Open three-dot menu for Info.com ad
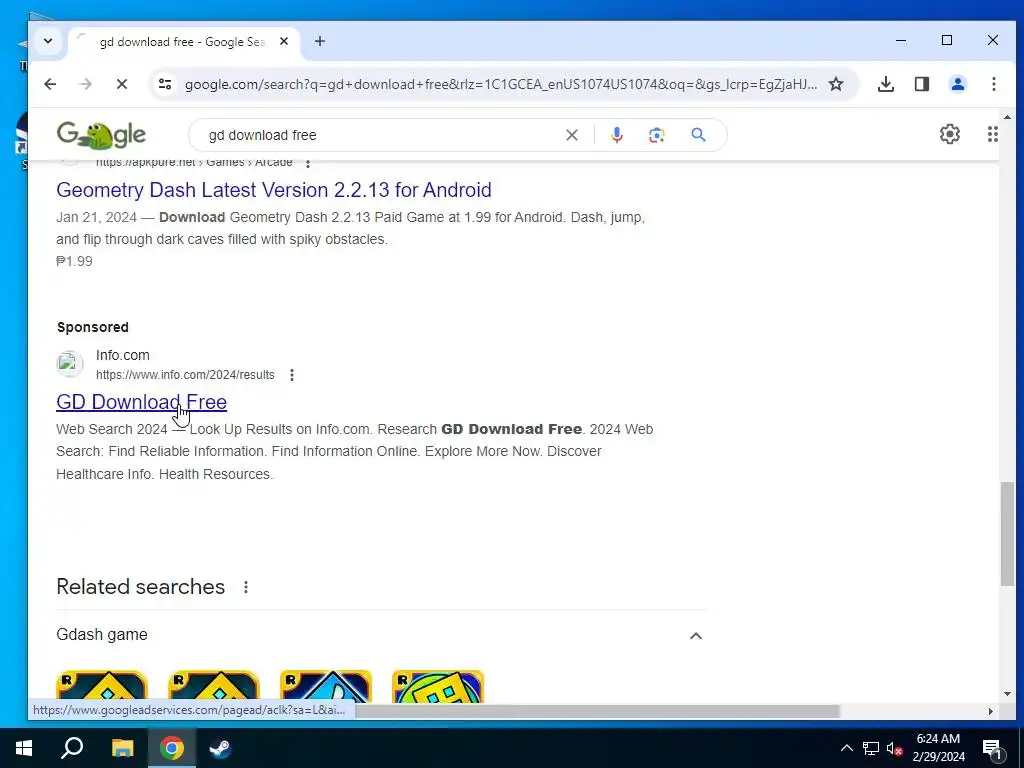This screenshot has height=768, width=1024. 292,375
